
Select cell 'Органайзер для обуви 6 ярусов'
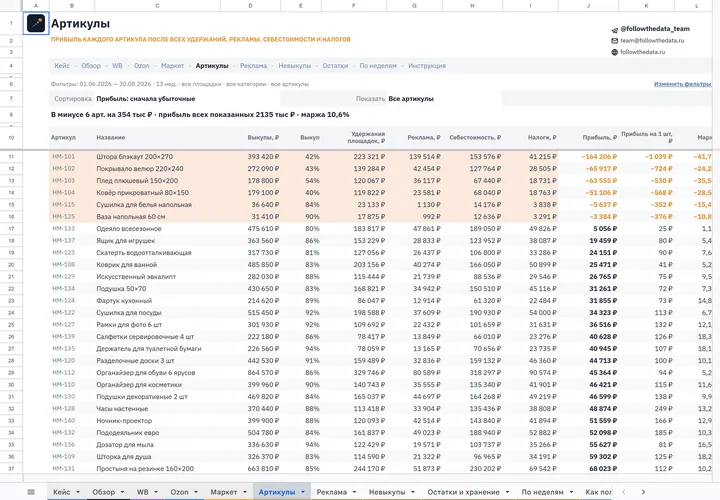[158, 372]
